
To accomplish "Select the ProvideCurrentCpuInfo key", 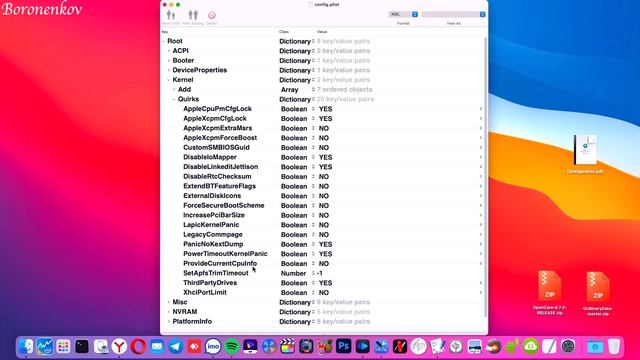I will point(220,264).
